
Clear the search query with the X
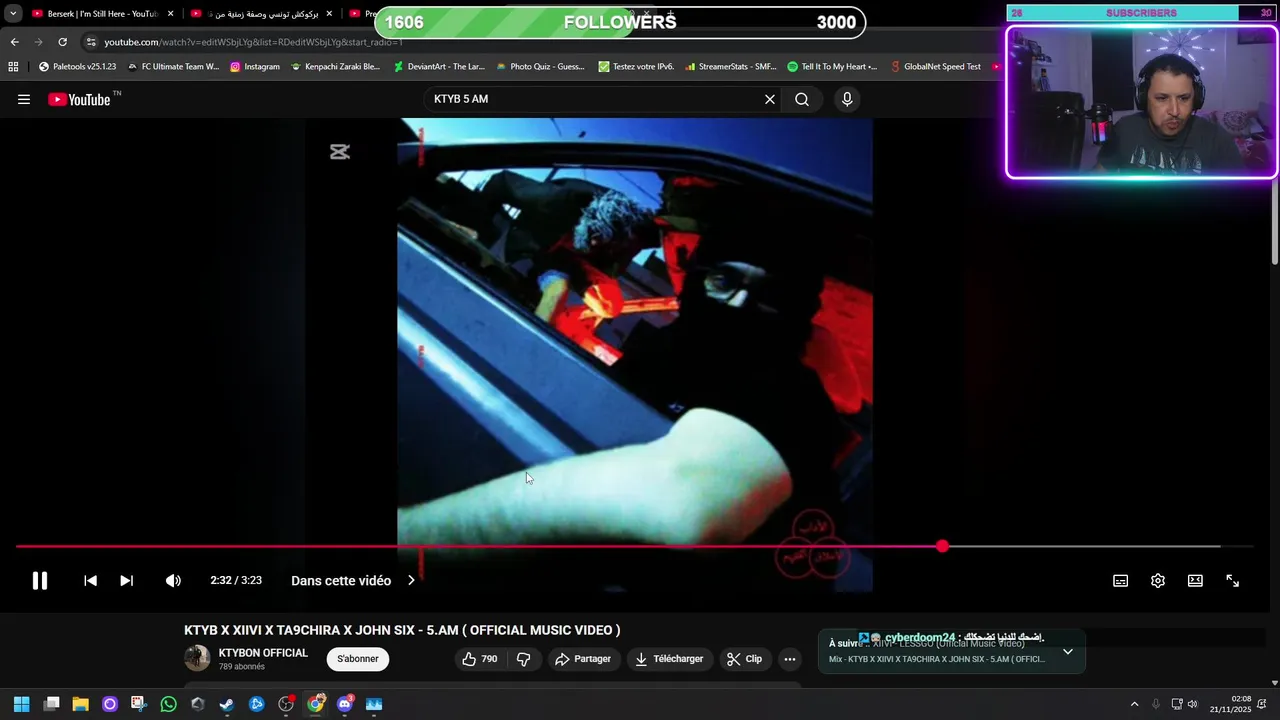pos(770,99)
